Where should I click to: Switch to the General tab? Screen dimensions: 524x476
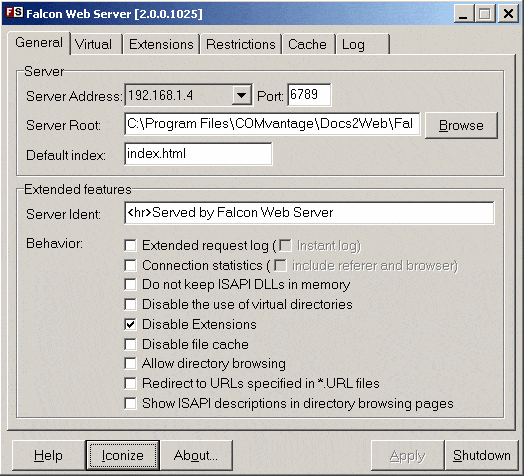[x=39, y=43]
